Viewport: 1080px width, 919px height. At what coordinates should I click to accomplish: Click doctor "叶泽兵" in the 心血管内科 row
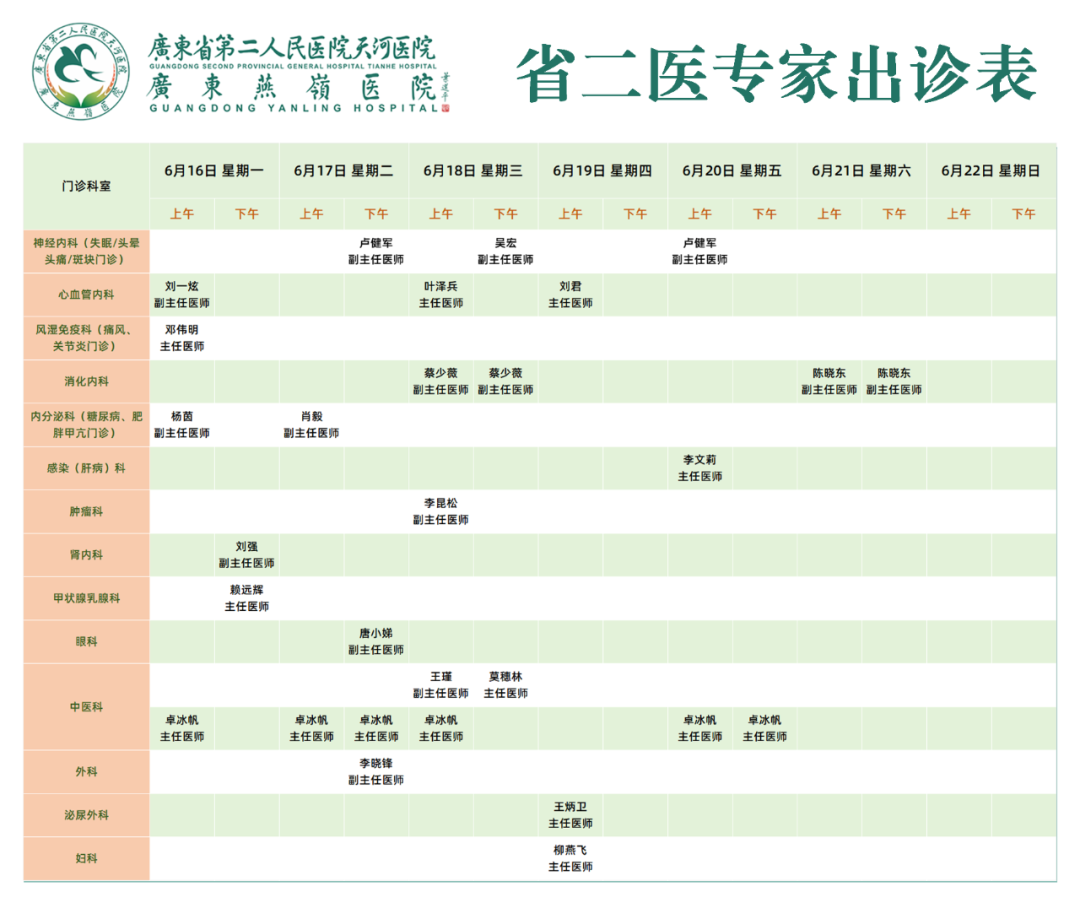[441, 287]
